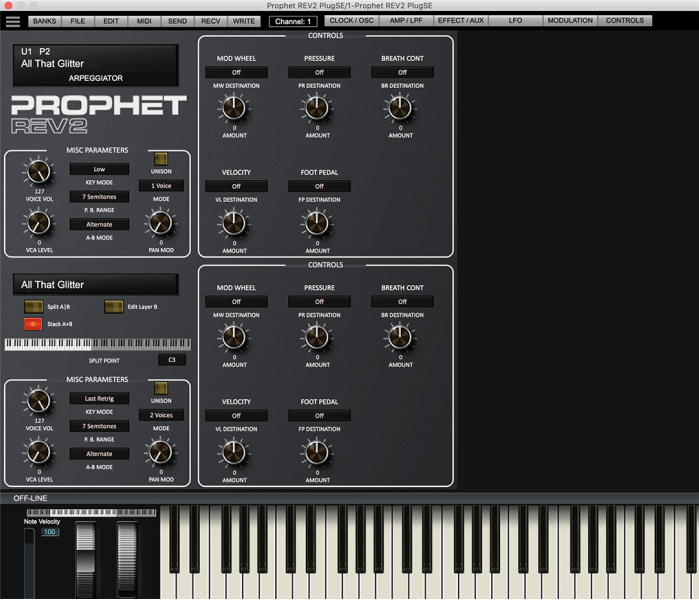The image size is (699, 600).
Task: Click lower Pan Mod knob
Action: [x=160, y=452]
